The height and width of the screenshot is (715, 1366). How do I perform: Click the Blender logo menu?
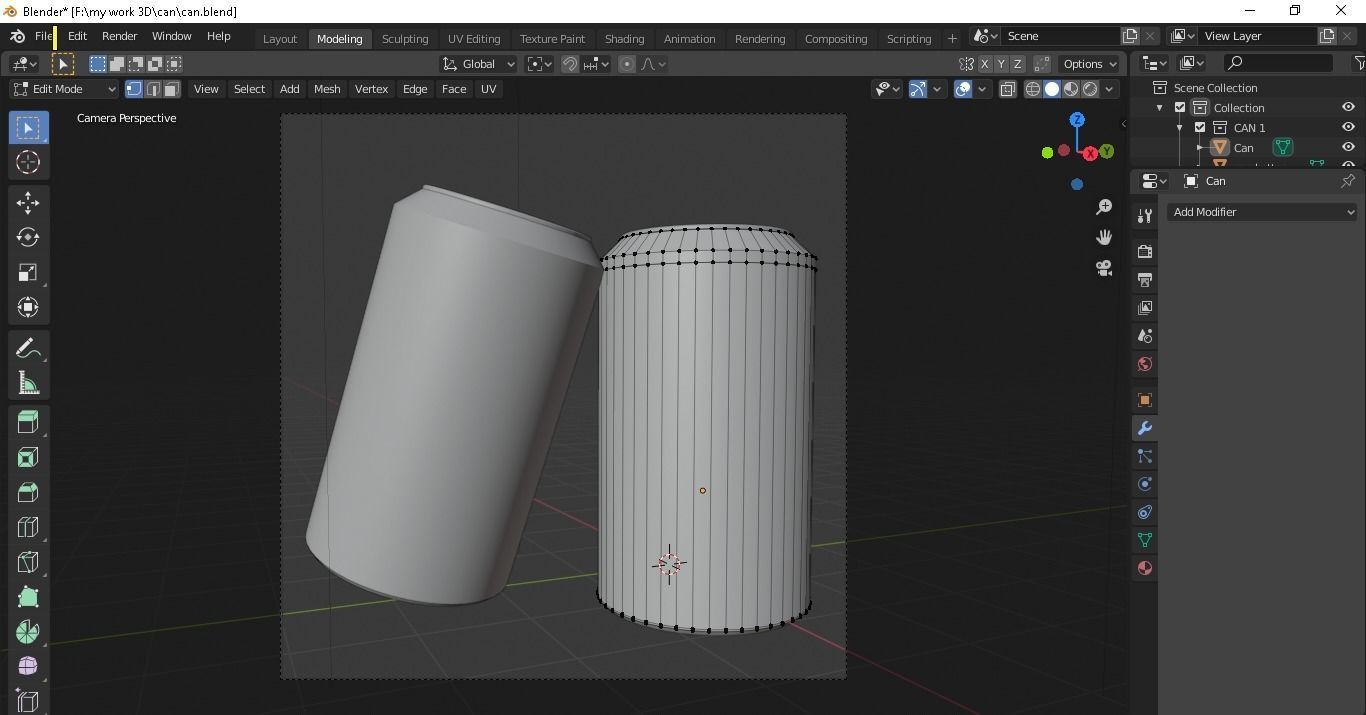coord(17,36)
